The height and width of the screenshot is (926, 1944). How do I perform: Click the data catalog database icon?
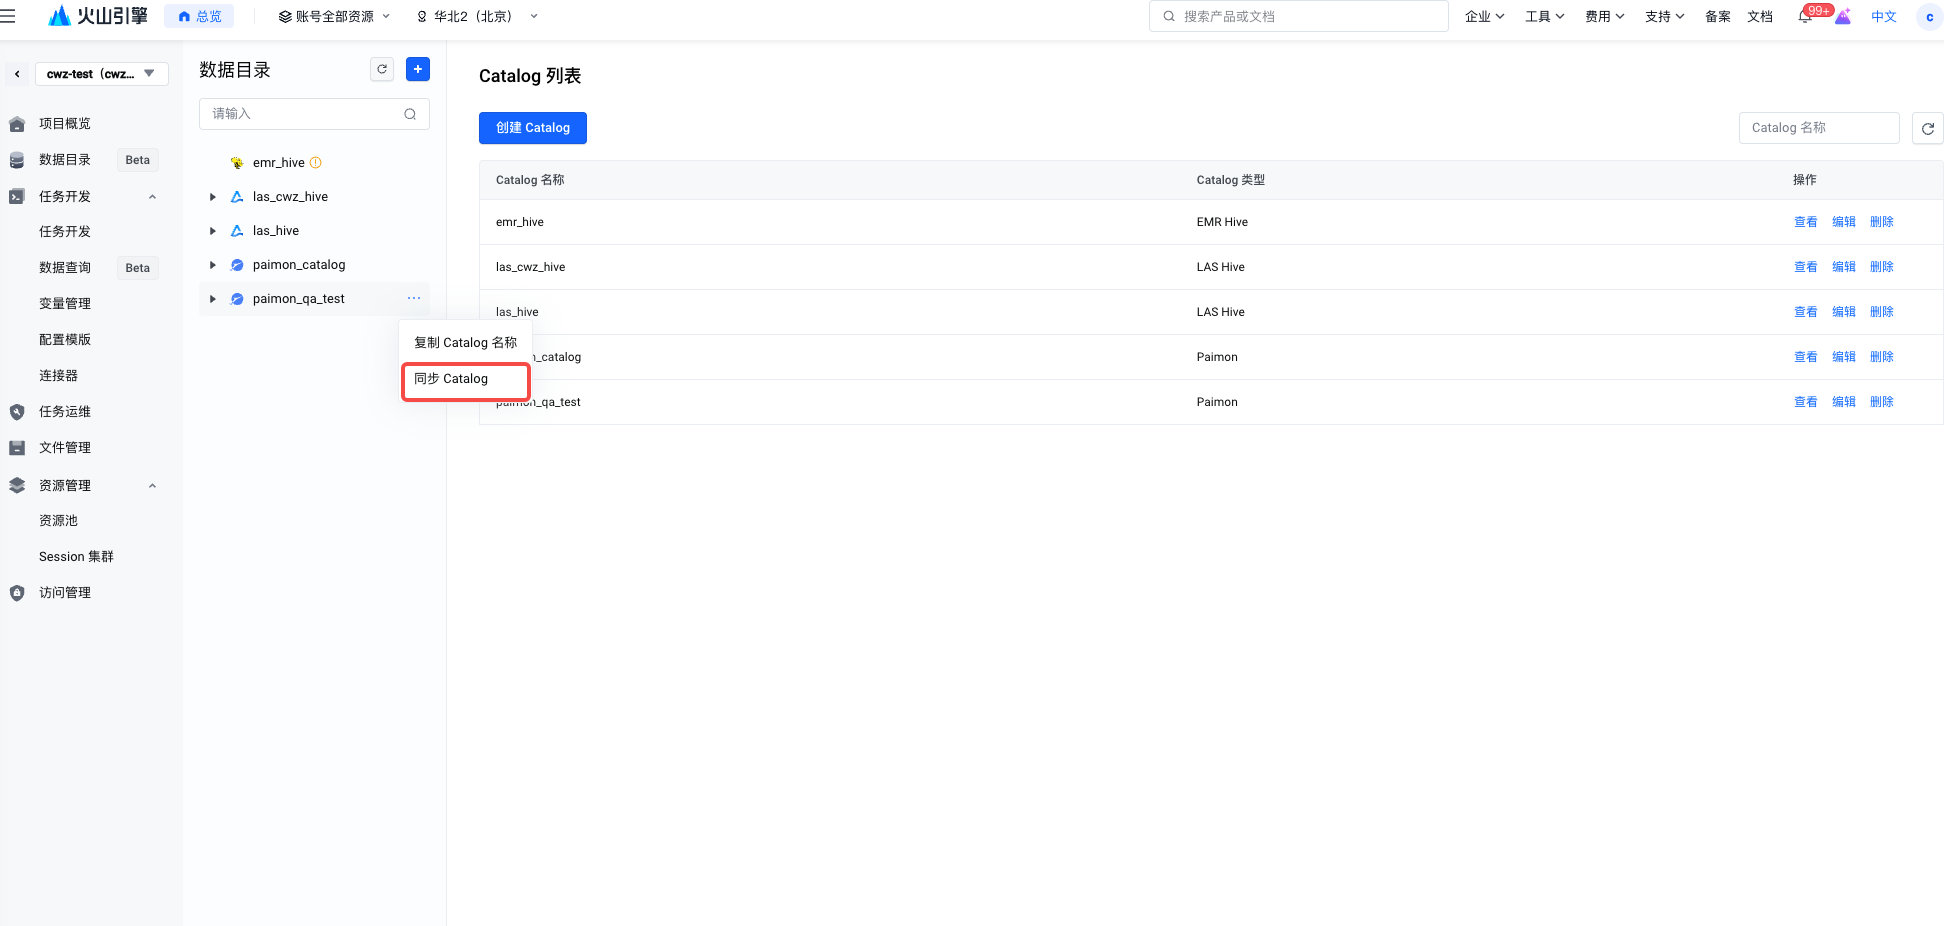point(17,160)
